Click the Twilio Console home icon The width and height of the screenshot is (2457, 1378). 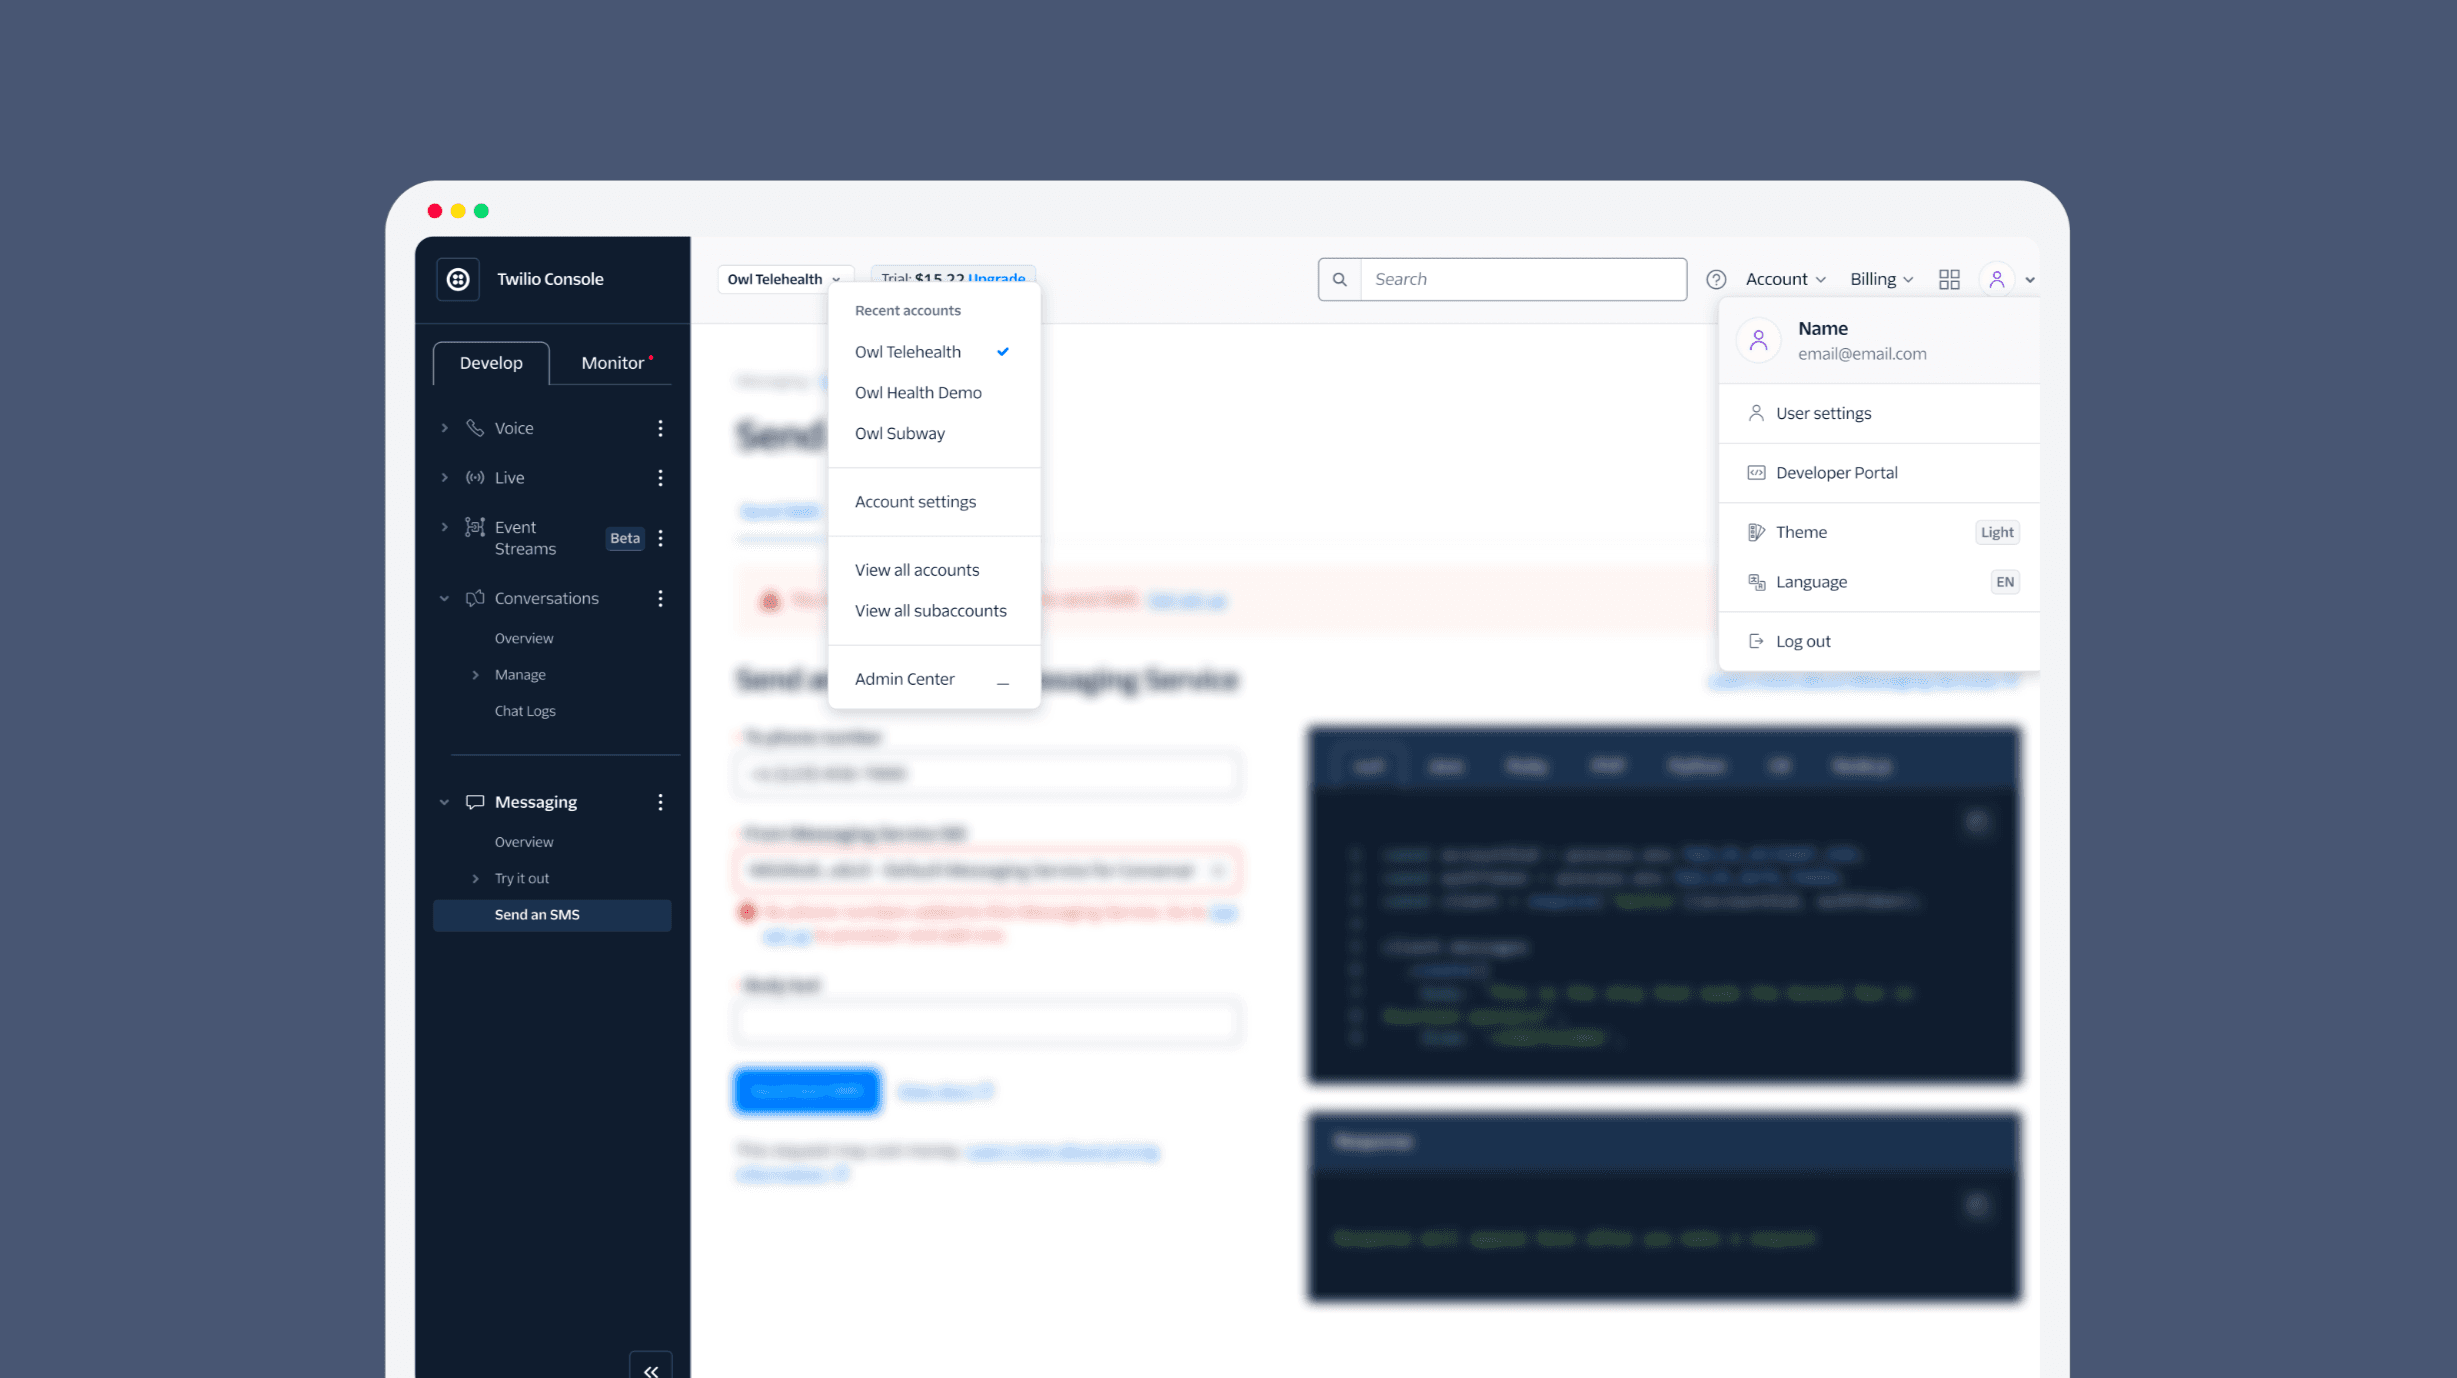(x=459, y=278)
